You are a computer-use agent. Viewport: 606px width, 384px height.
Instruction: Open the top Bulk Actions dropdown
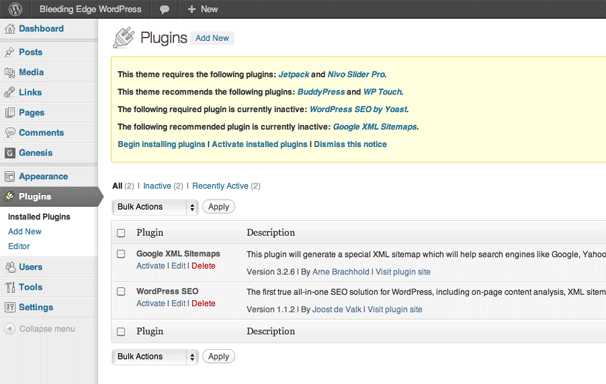[155, 207]
